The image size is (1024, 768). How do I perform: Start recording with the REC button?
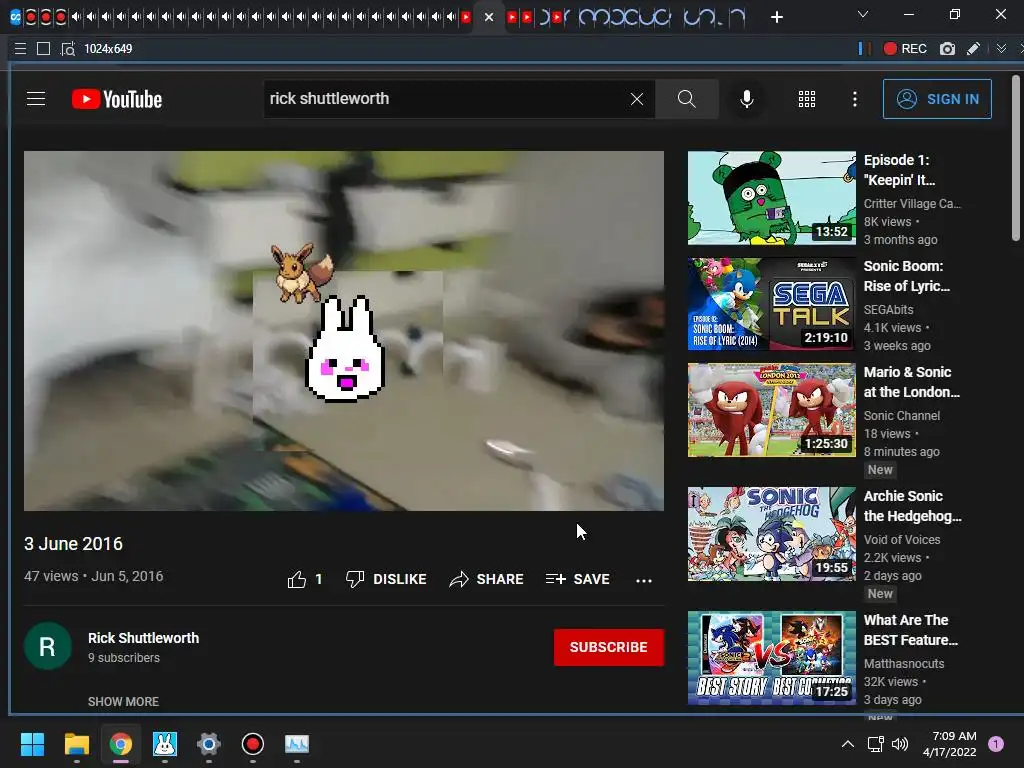(904, 48)
